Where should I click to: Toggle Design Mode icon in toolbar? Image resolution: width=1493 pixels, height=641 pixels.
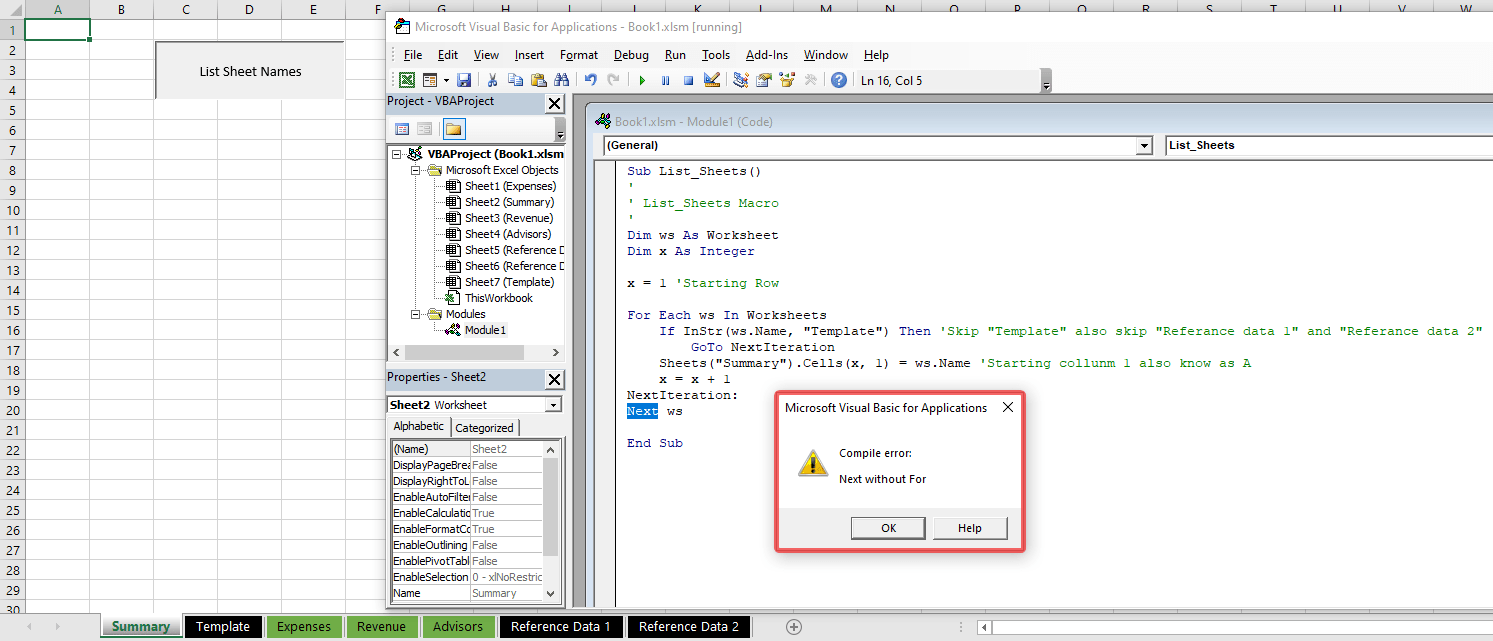711,80
